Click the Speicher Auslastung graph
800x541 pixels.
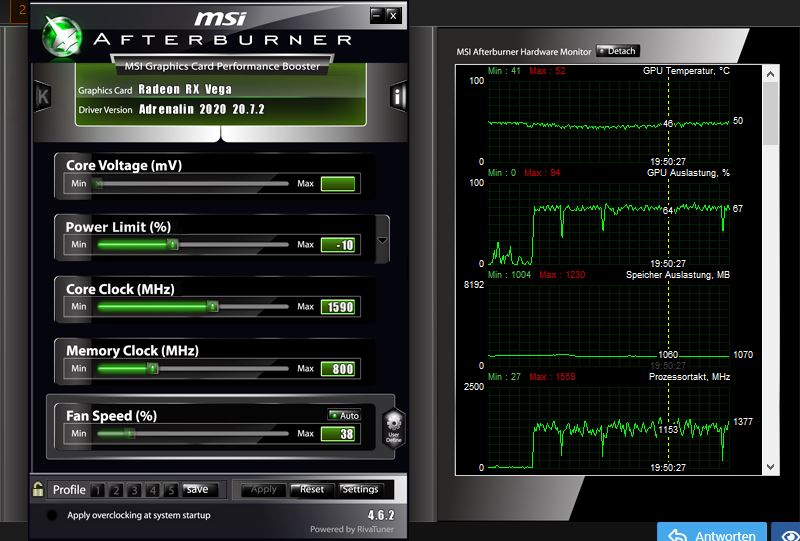point(609,325)
